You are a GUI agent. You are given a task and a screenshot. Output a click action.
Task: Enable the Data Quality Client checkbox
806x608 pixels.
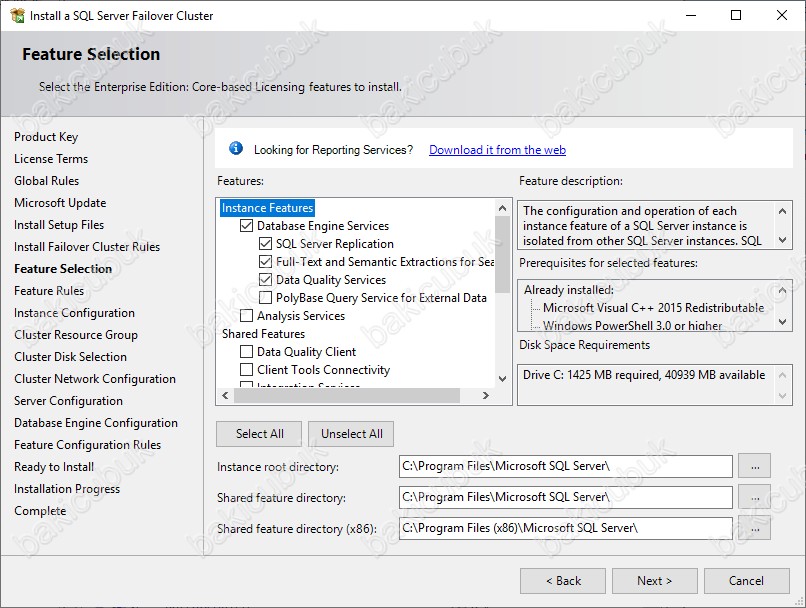pyautogui.click(x=247, y=352)
